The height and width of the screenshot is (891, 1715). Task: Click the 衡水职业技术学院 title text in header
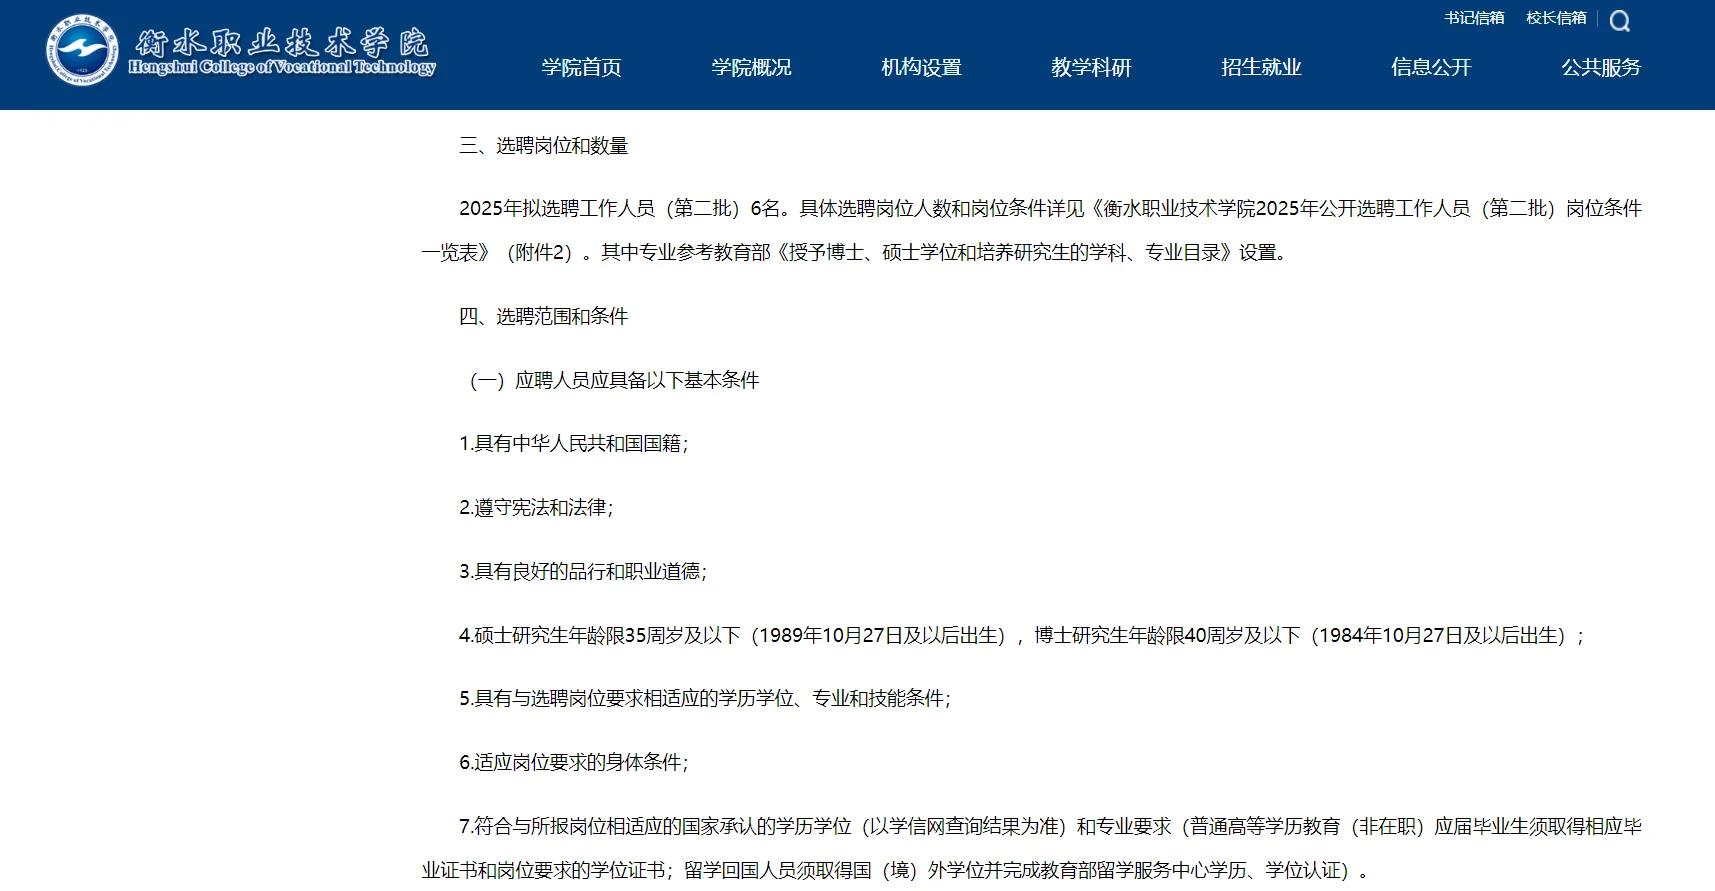(282, 42)
